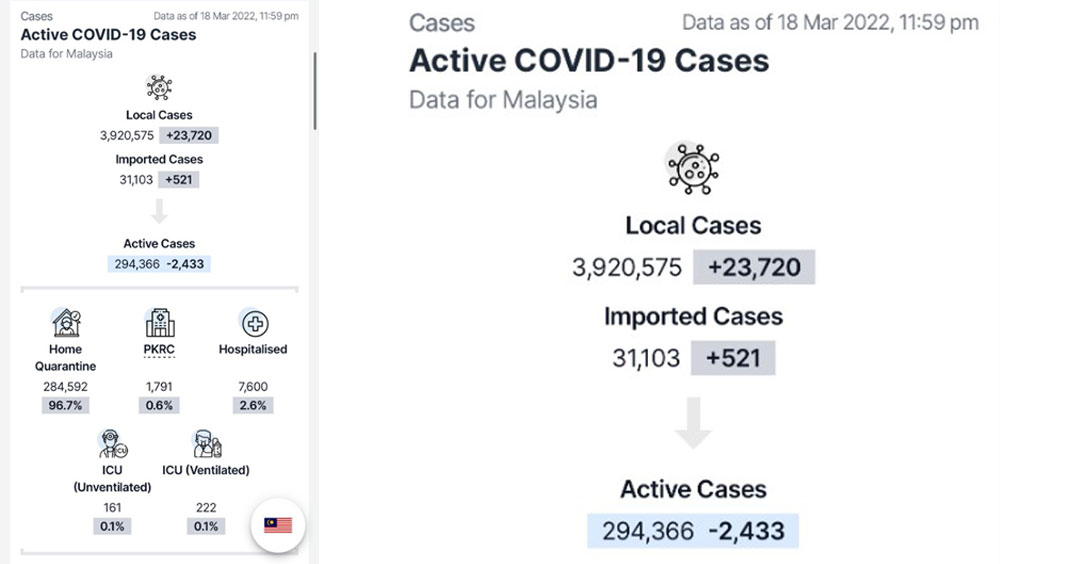
Task: Click the down arrow below Imported Cases in enlarged view
Action: (693, 423)
